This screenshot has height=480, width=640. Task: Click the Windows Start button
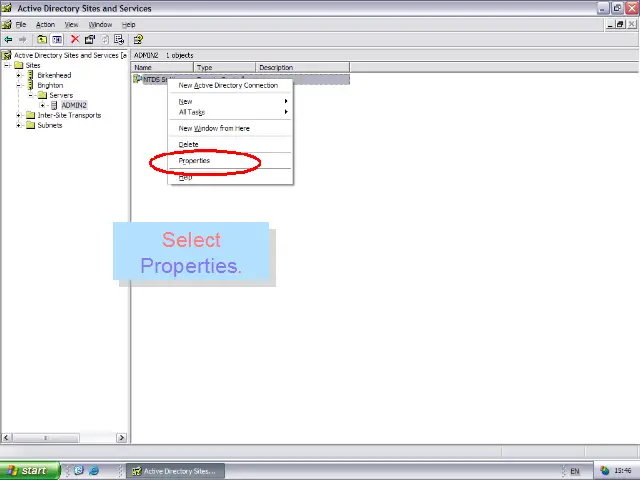click(27, 470)
